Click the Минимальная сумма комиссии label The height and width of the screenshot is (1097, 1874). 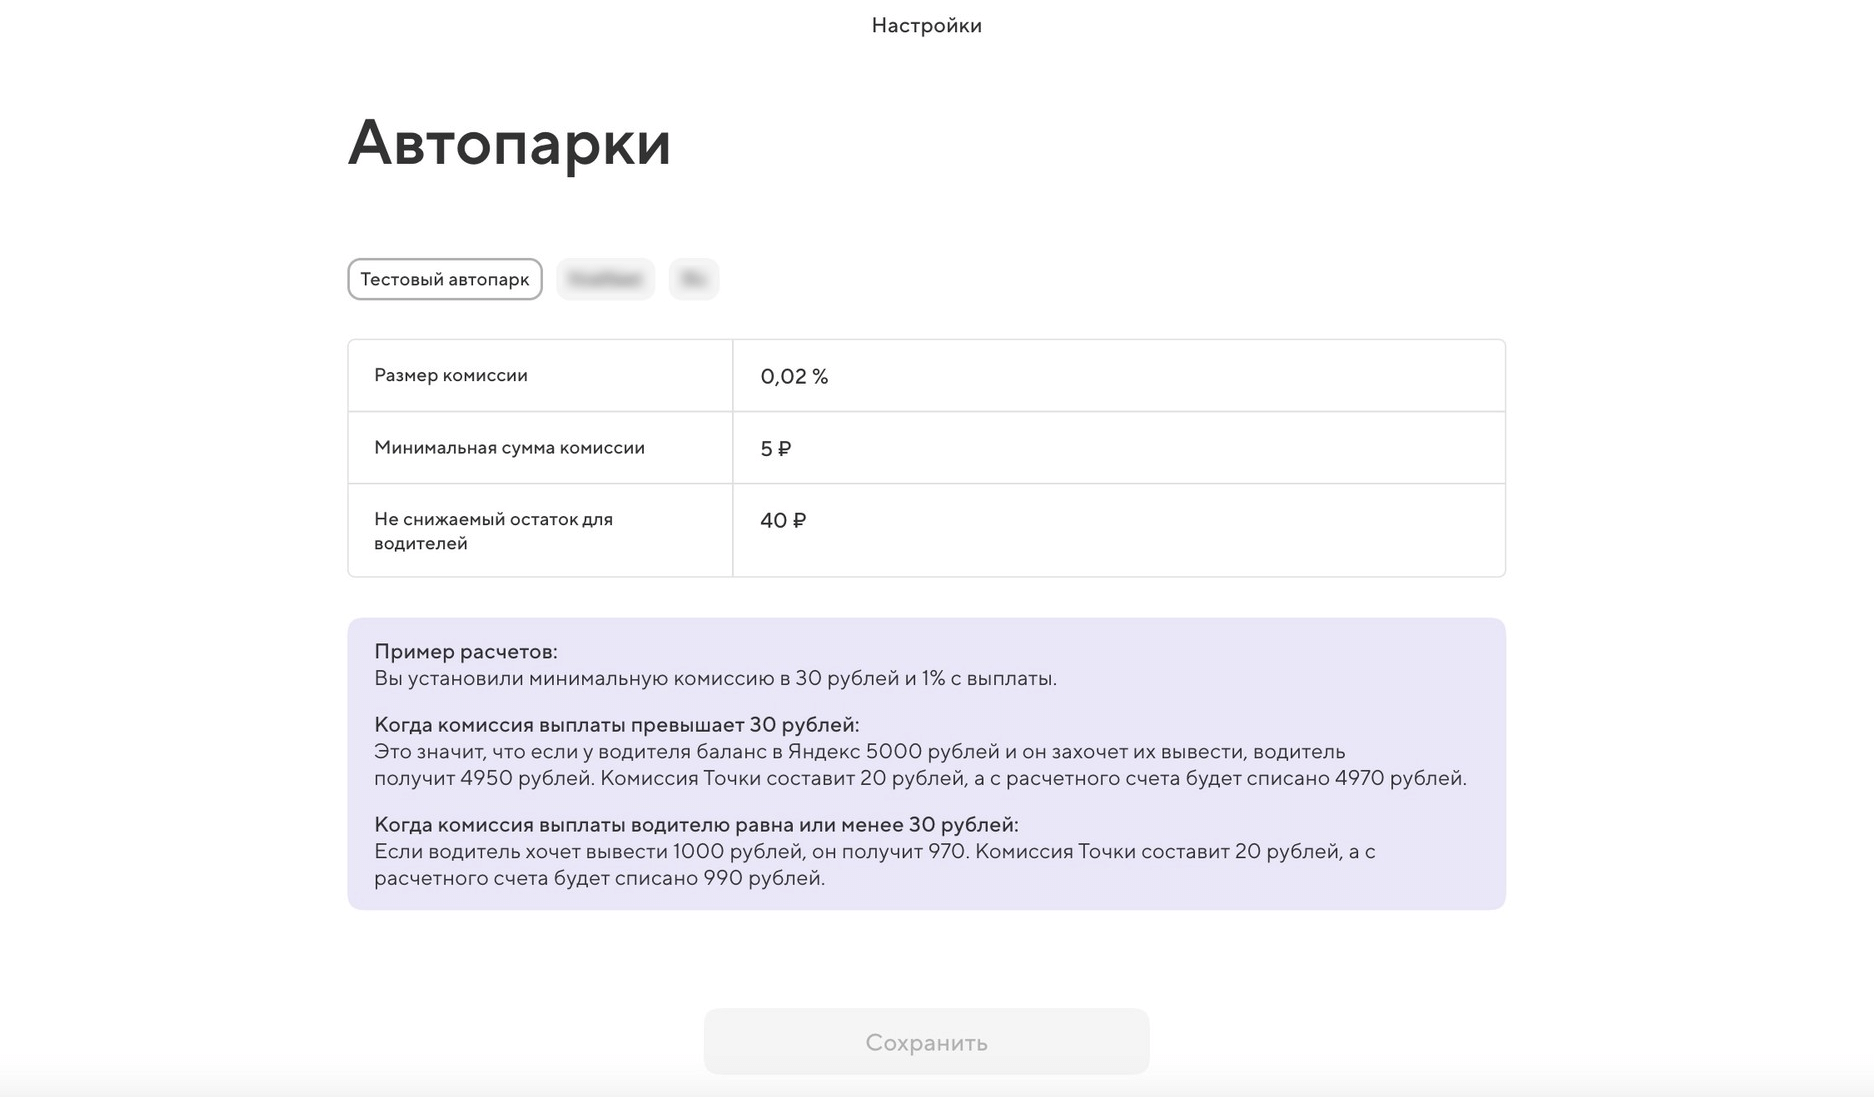pos(509,447)
